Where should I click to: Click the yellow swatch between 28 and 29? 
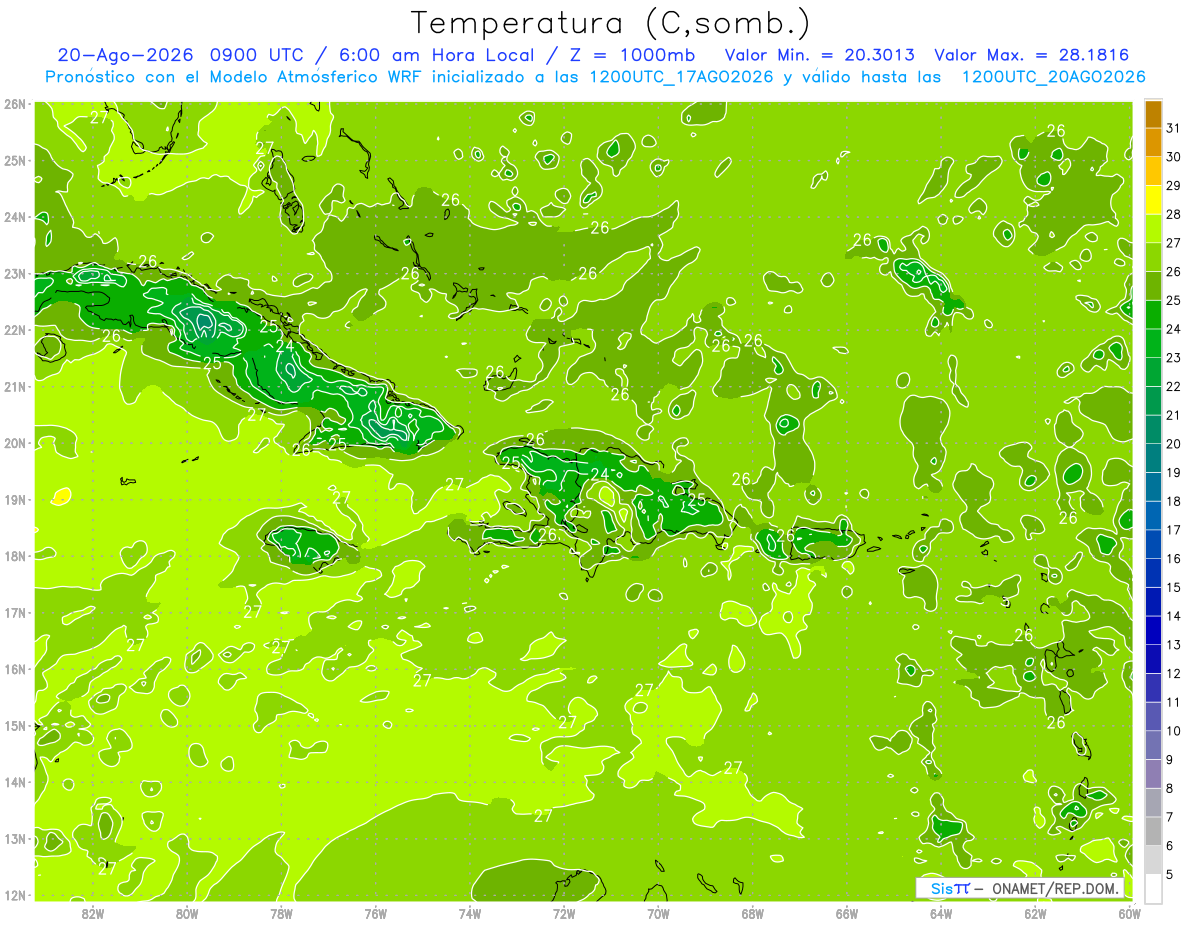tap(1154, 200)
